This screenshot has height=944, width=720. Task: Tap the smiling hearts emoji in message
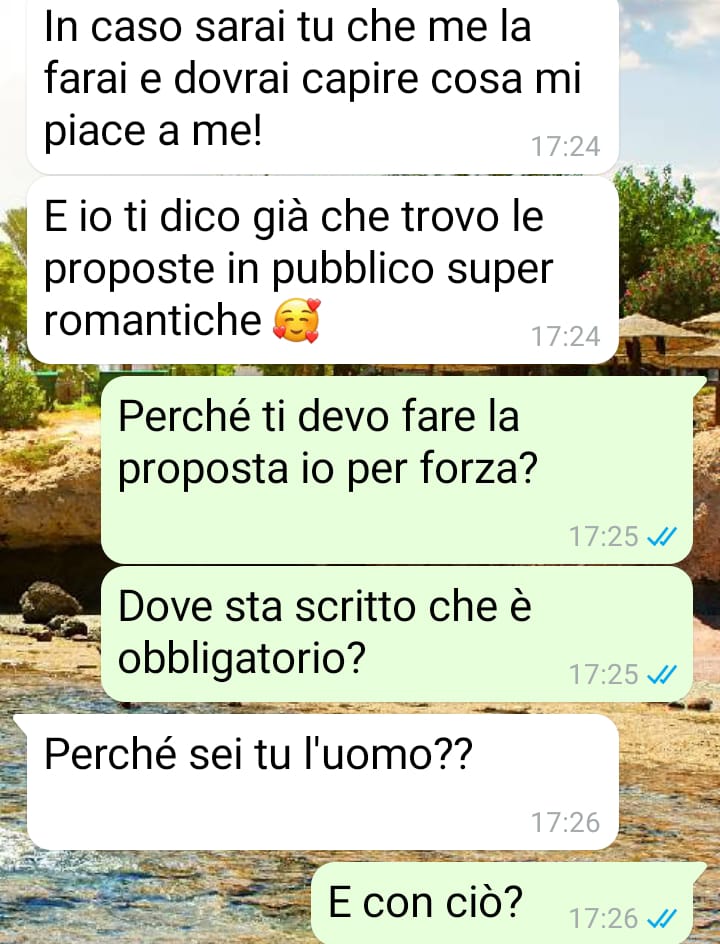point(296,321)
